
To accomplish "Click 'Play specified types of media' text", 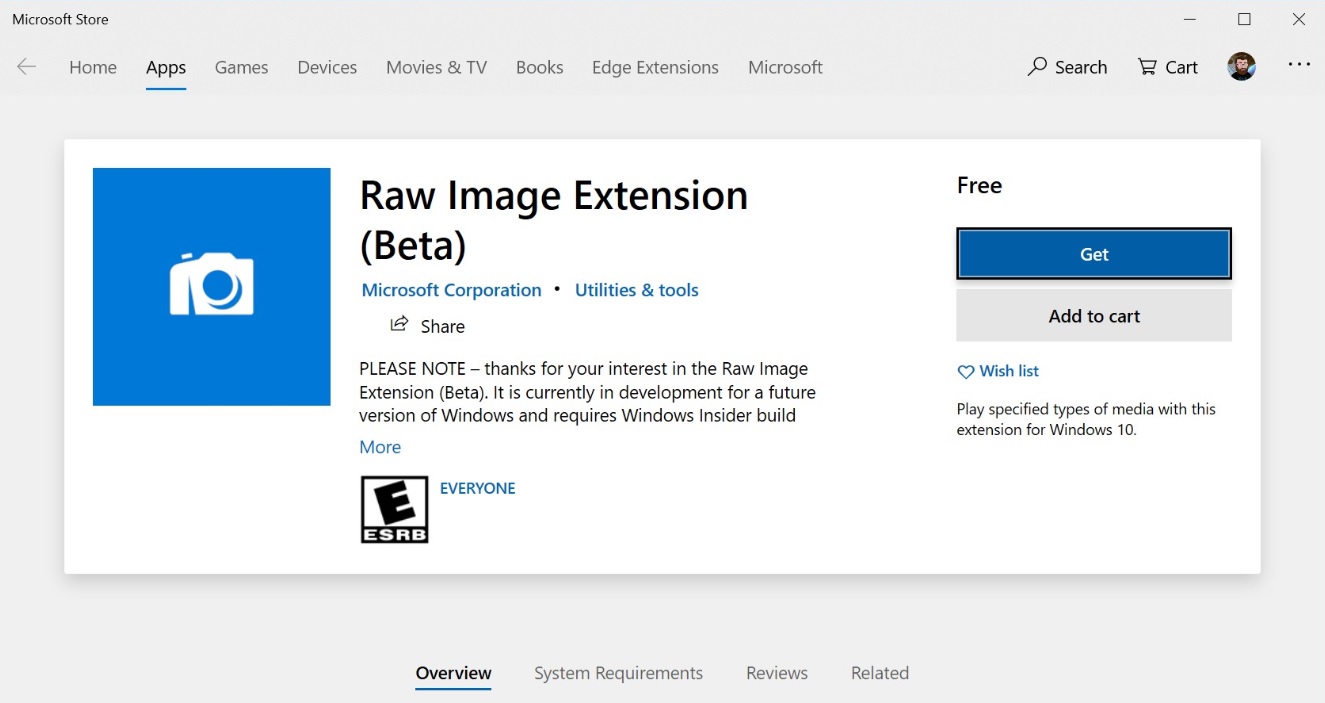I will 1086,419.
